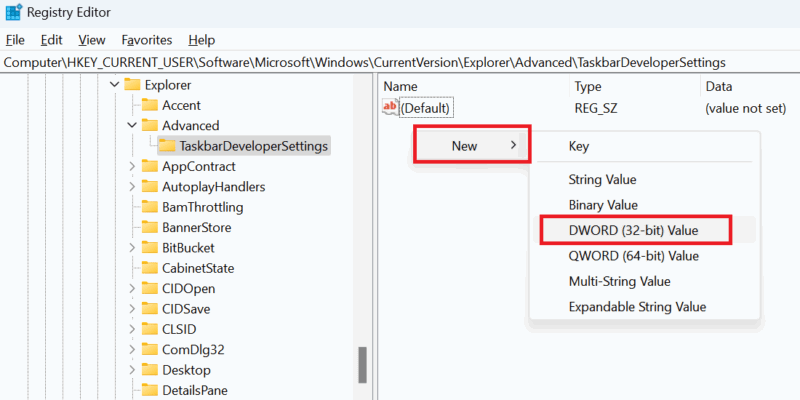The height and width of the screenshot is (400, 800).
Task: Click the TaskbarDeveloperSettings folder icon
Action: pos(167,146)
